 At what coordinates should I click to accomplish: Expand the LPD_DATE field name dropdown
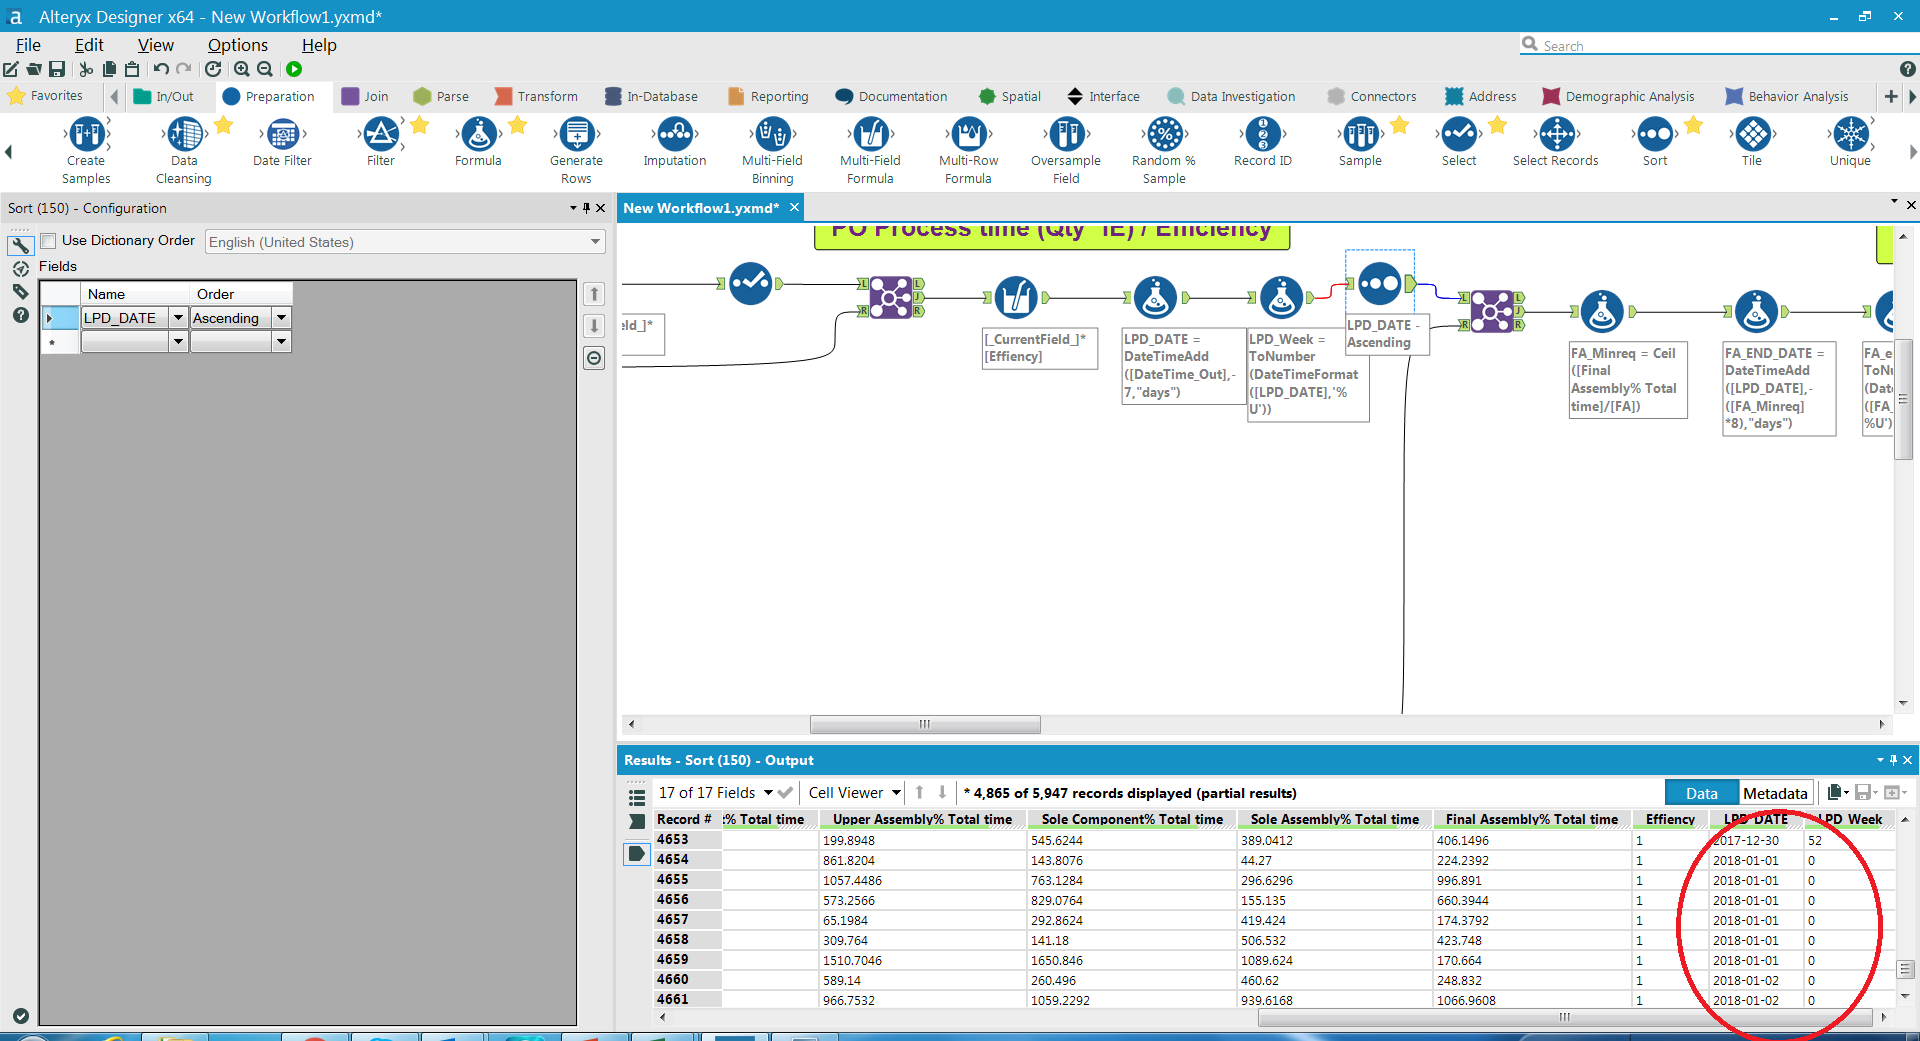[178, 318]
